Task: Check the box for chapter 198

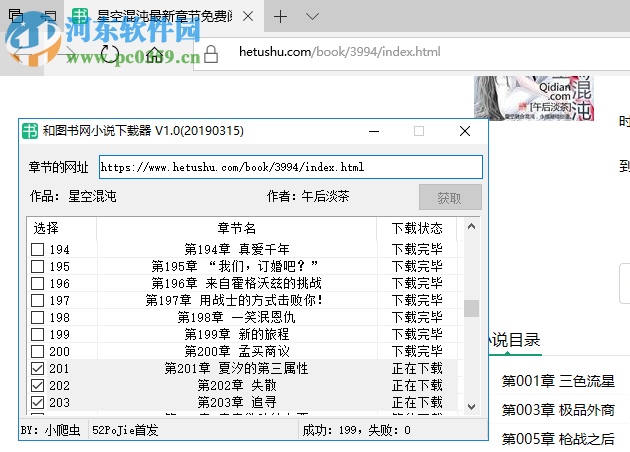Action: 37,317
